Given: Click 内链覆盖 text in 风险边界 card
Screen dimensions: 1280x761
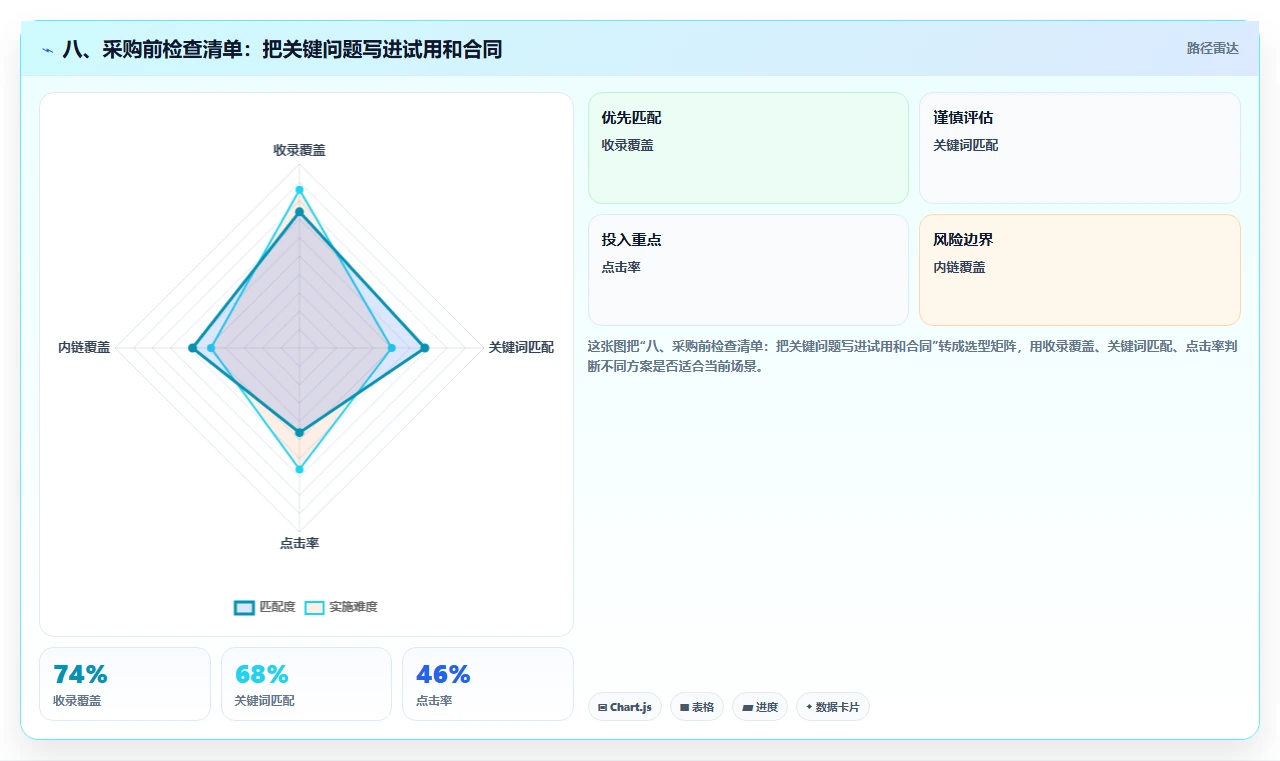Looking at the screenshot, I should [x=959, y=267].
